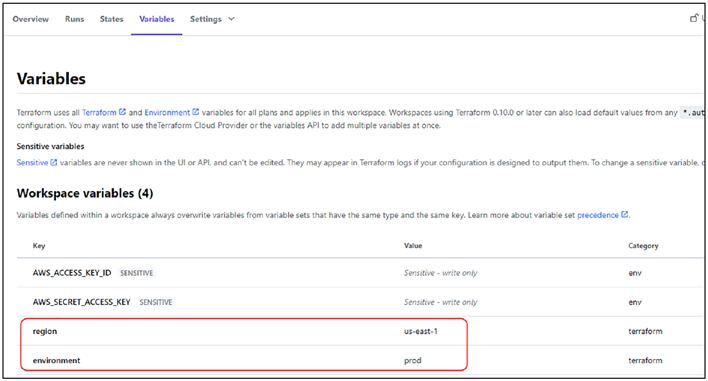The image size is (708, 381).
Task: Click the Variables page title
Action: [x=51, y=79]
